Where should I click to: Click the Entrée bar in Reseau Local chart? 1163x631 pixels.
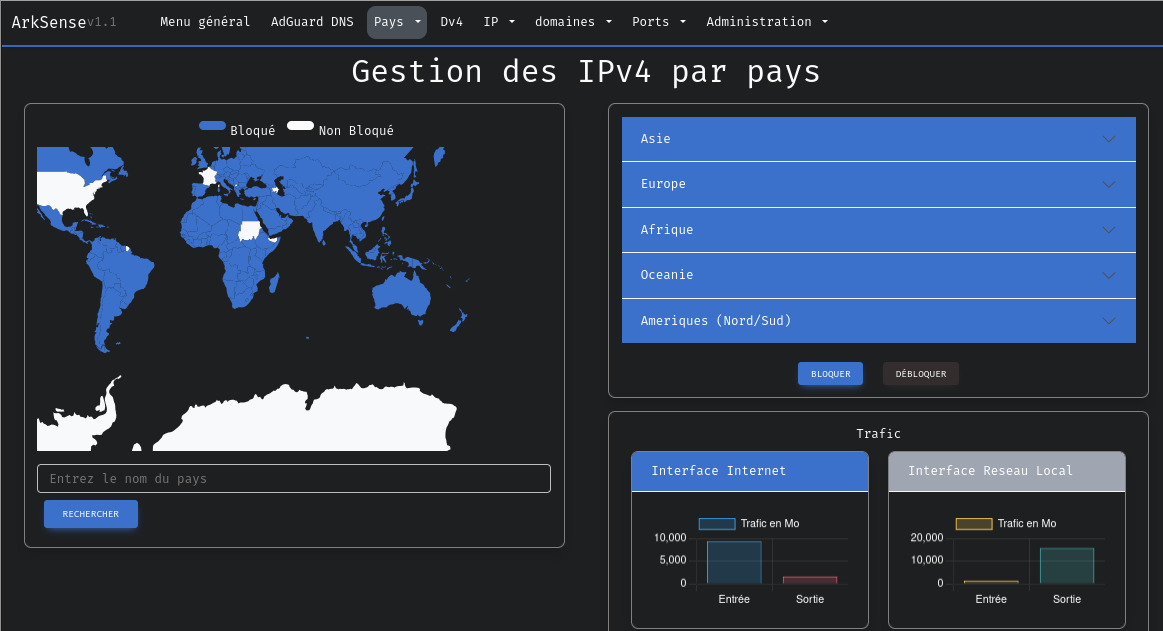coord(991,582)
